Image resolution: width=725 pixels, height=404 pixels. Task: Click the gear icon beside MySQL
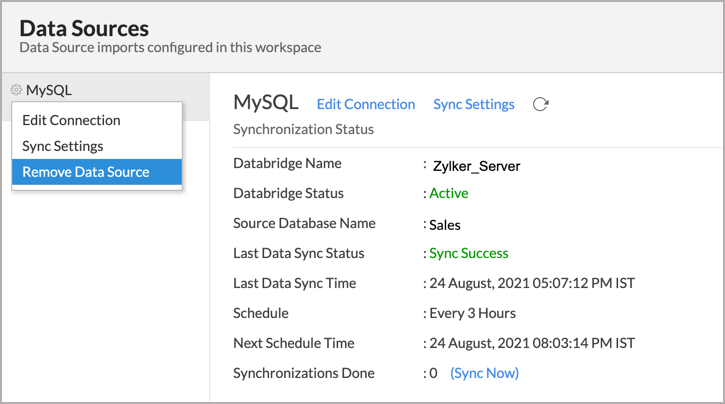point(16,90)
